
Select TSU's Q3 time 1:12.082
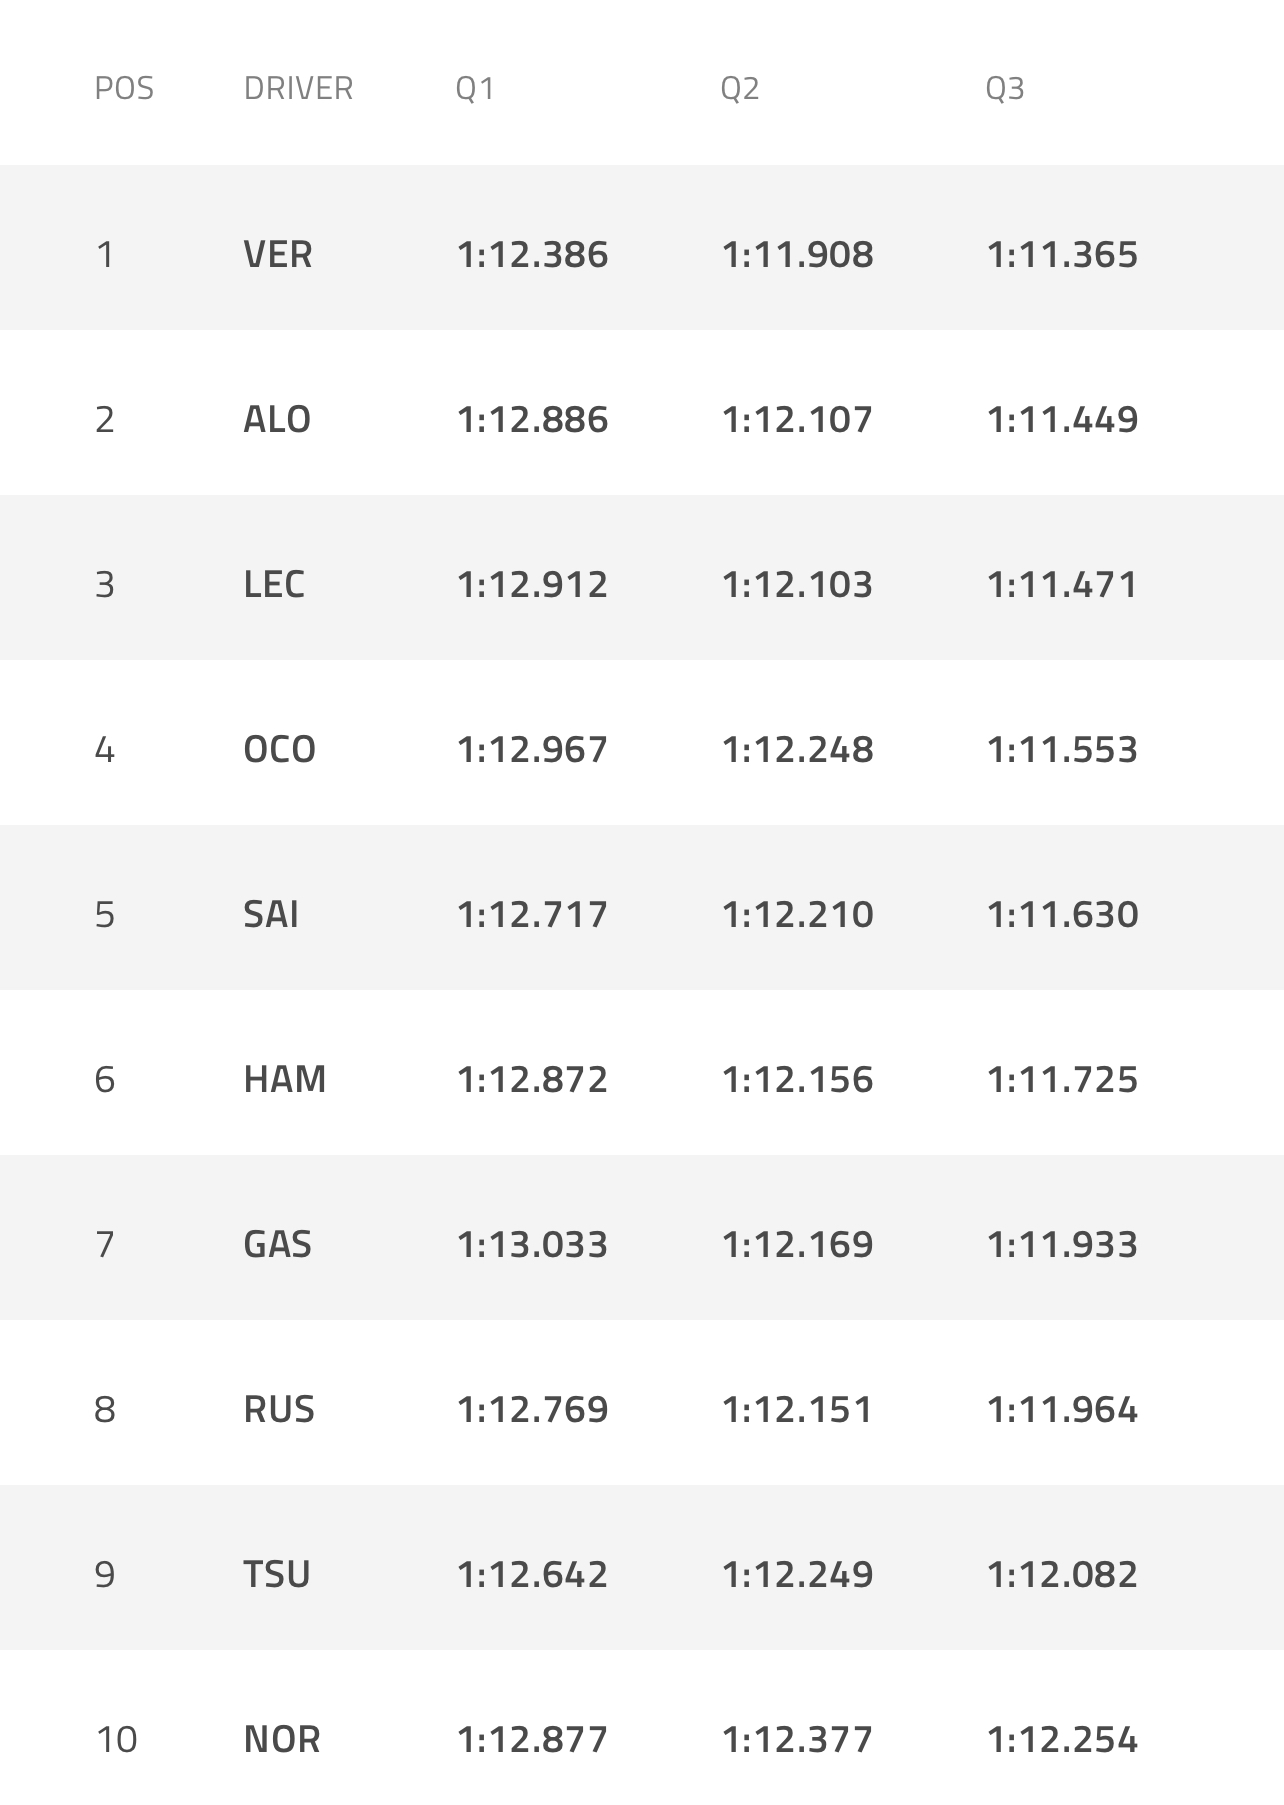[1062, 1575]
